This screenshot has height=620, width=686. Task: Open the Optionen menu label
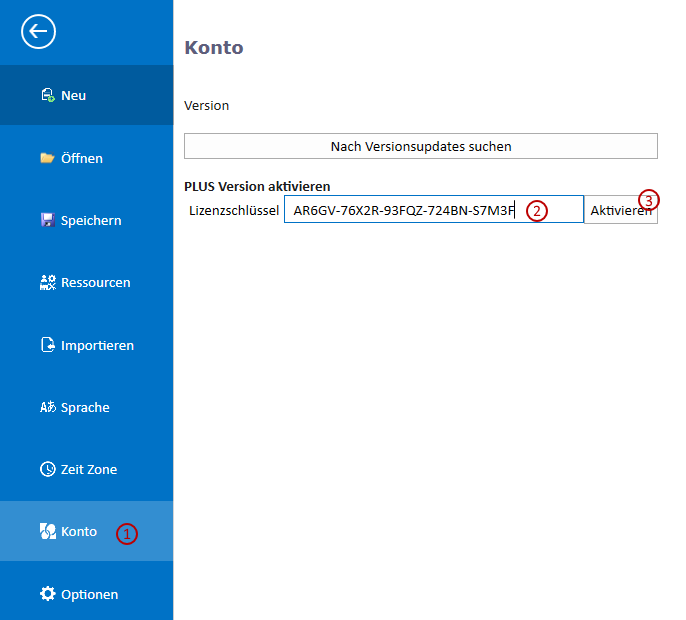(89, 594)
